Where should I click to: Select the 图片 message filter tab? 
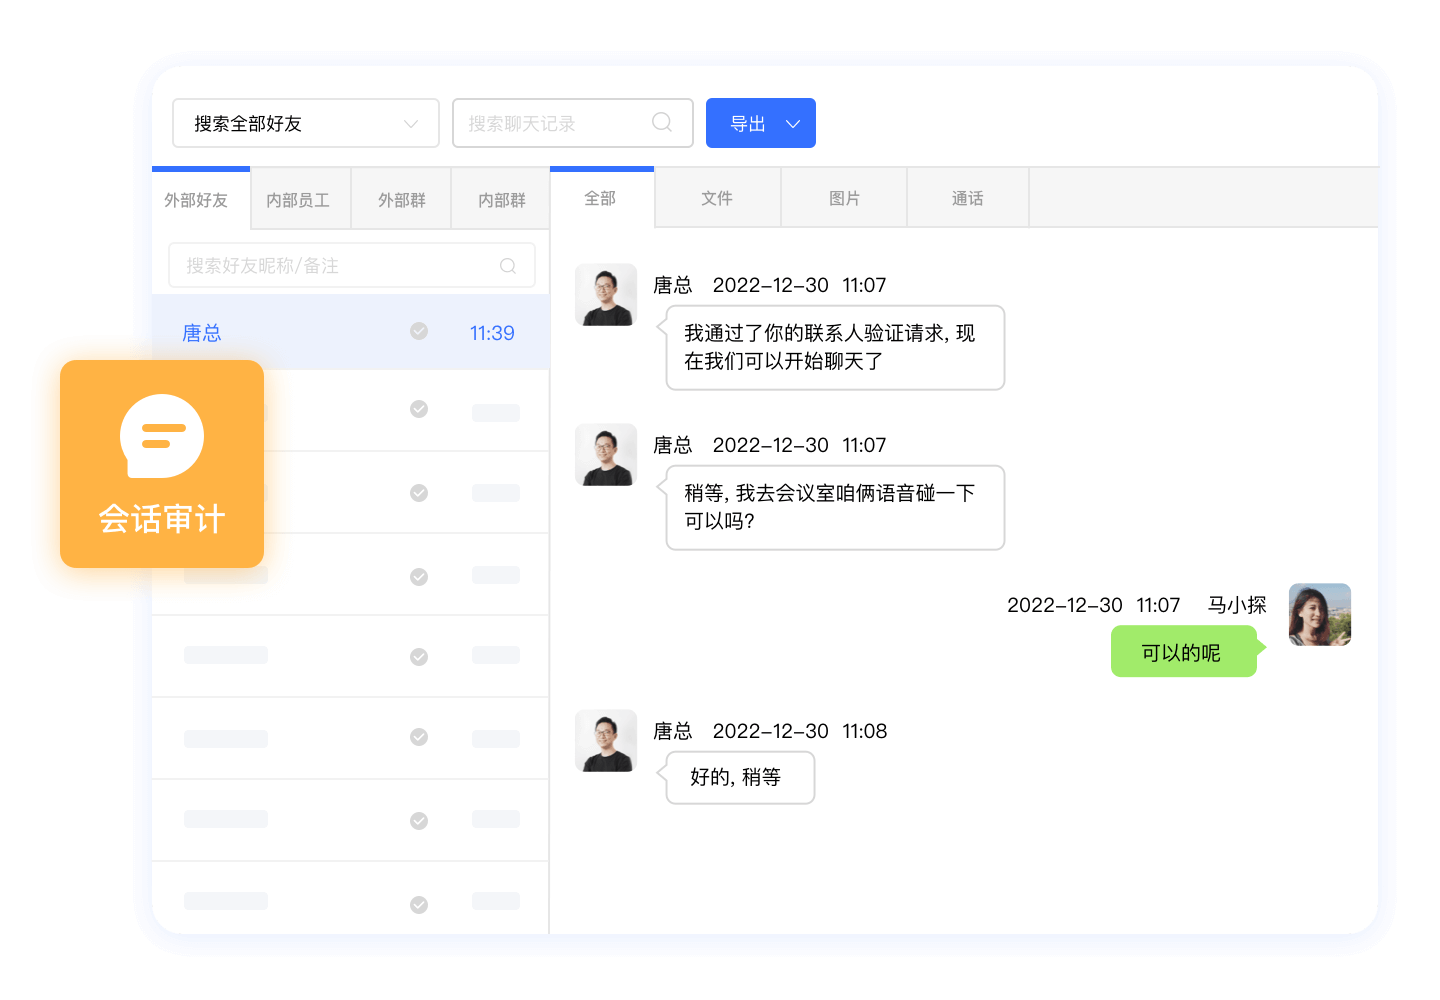point(844,198)
